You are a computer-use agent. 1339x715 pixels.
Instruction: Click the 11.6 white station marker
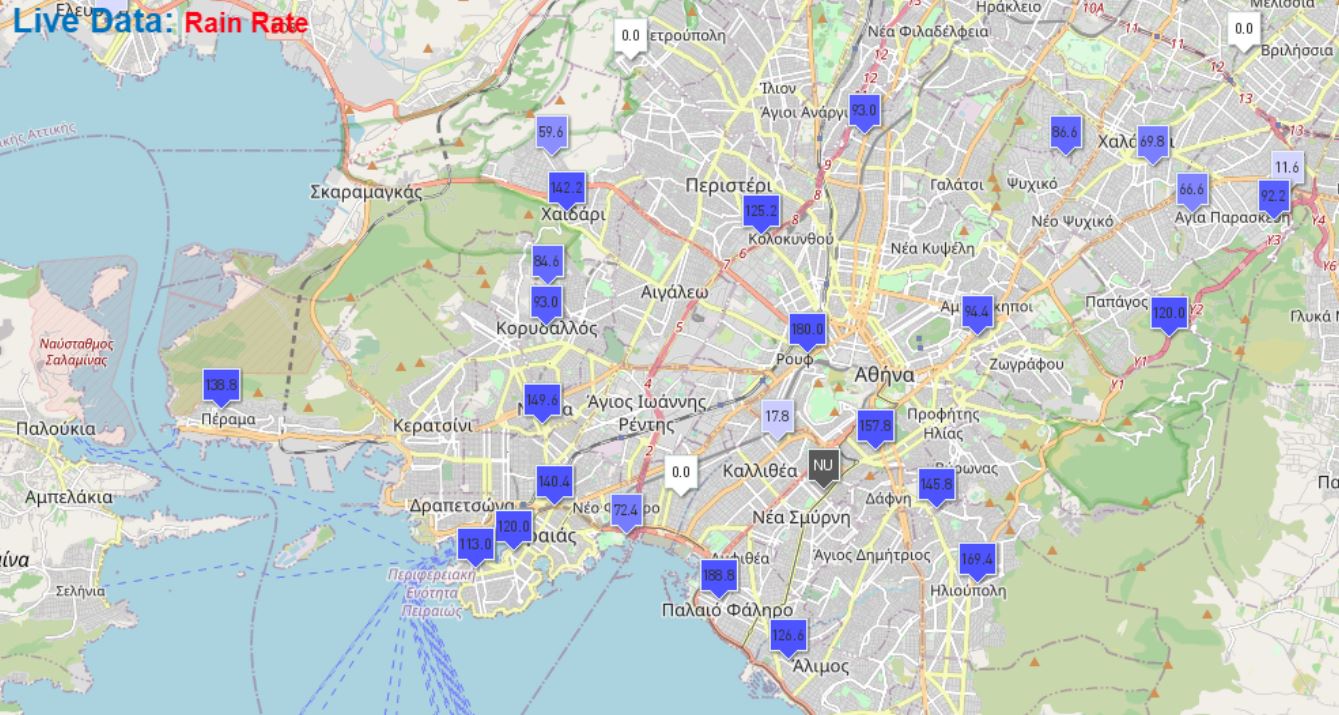tap(1287, 168)
